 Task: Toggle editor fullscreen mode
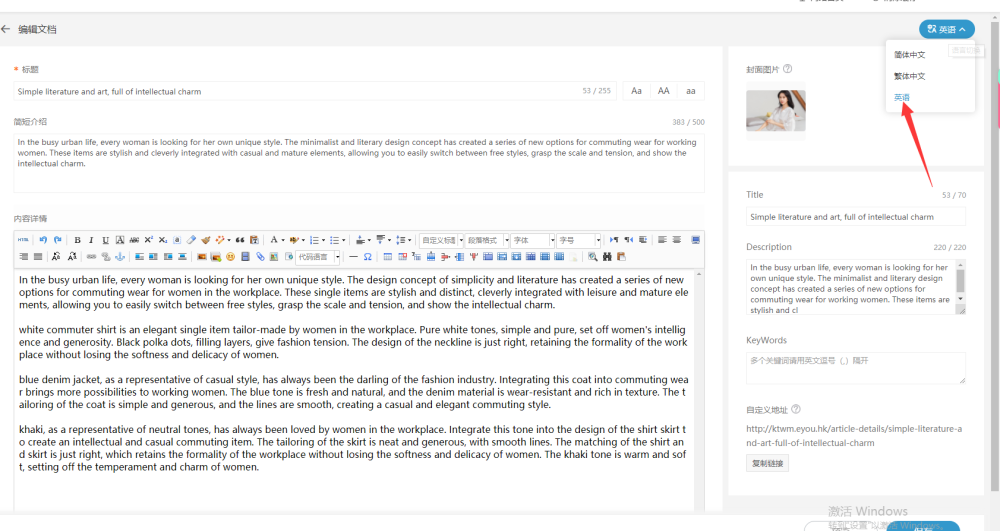pos(696,240)
